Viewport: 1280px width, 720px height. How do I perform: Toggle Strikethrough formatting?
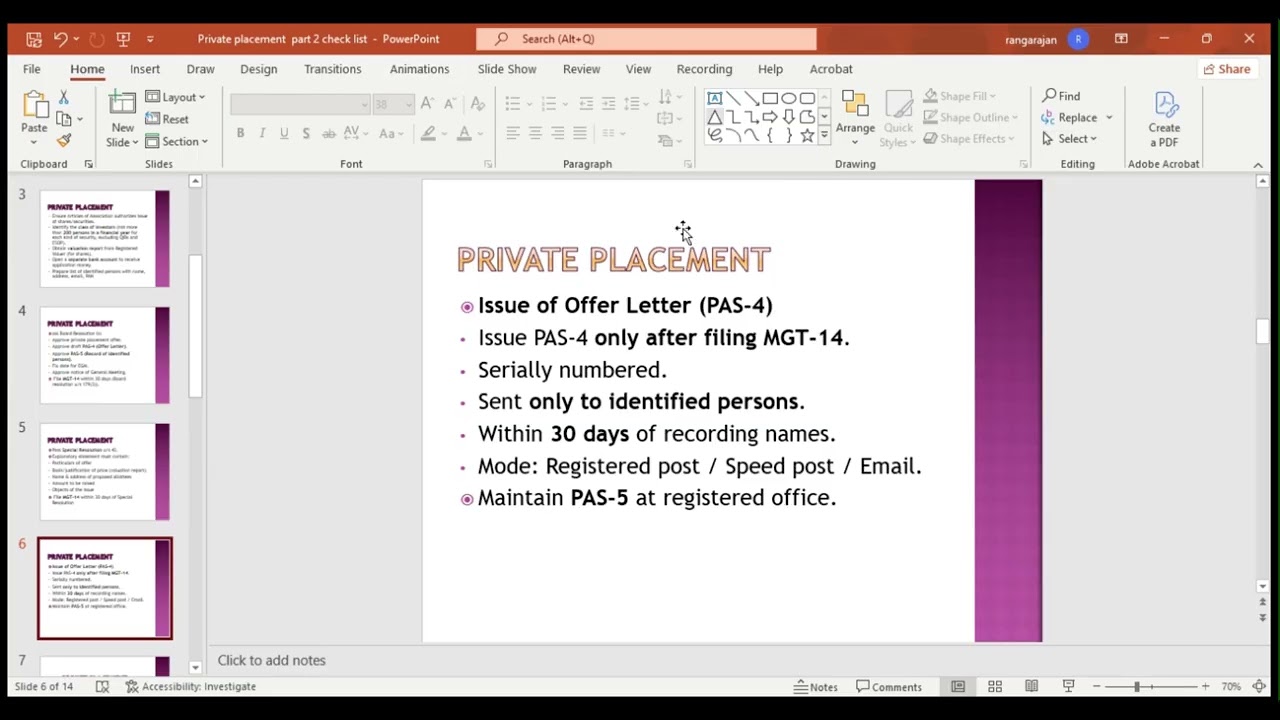tap(328, 133)
